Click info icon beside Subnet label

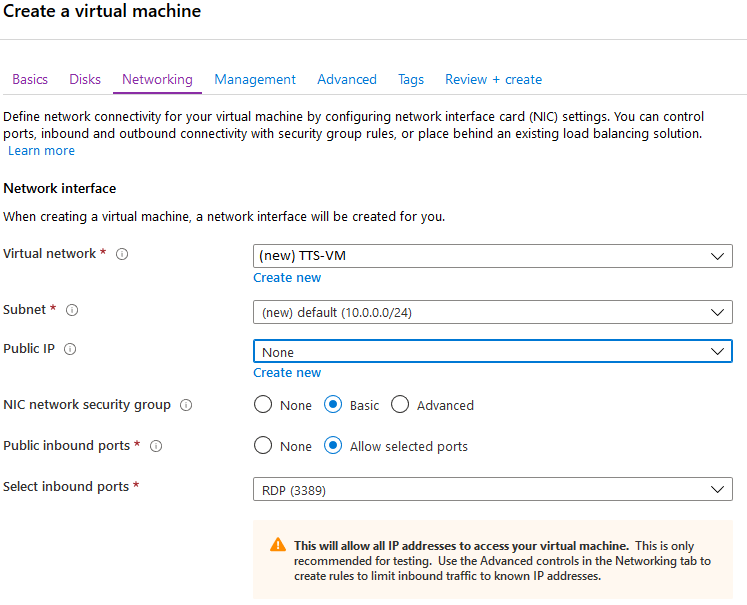click(x=72, y=310)
